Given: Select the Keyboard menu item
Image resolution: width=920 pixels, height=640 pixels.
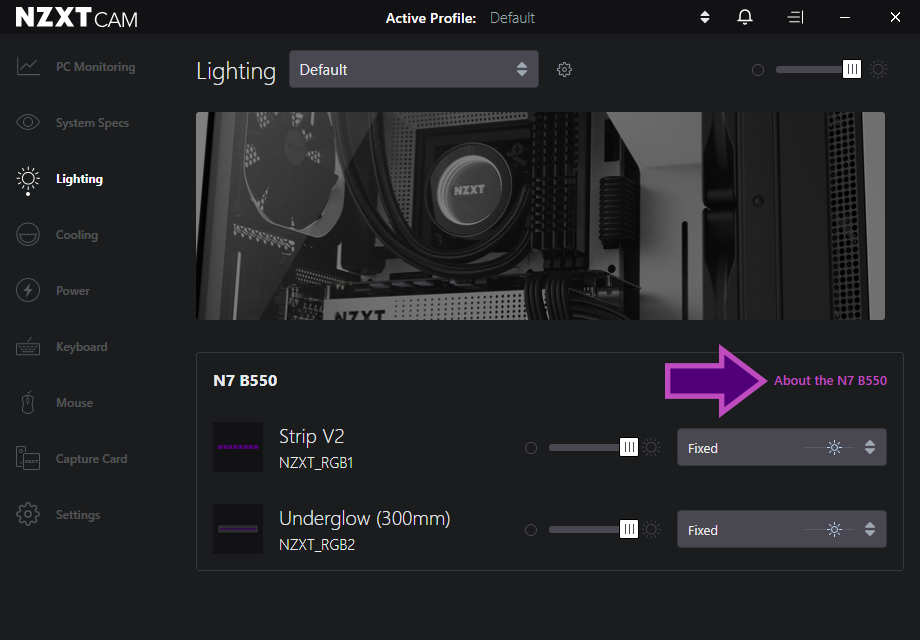Looking at the screenshot, I should (82, 347).
